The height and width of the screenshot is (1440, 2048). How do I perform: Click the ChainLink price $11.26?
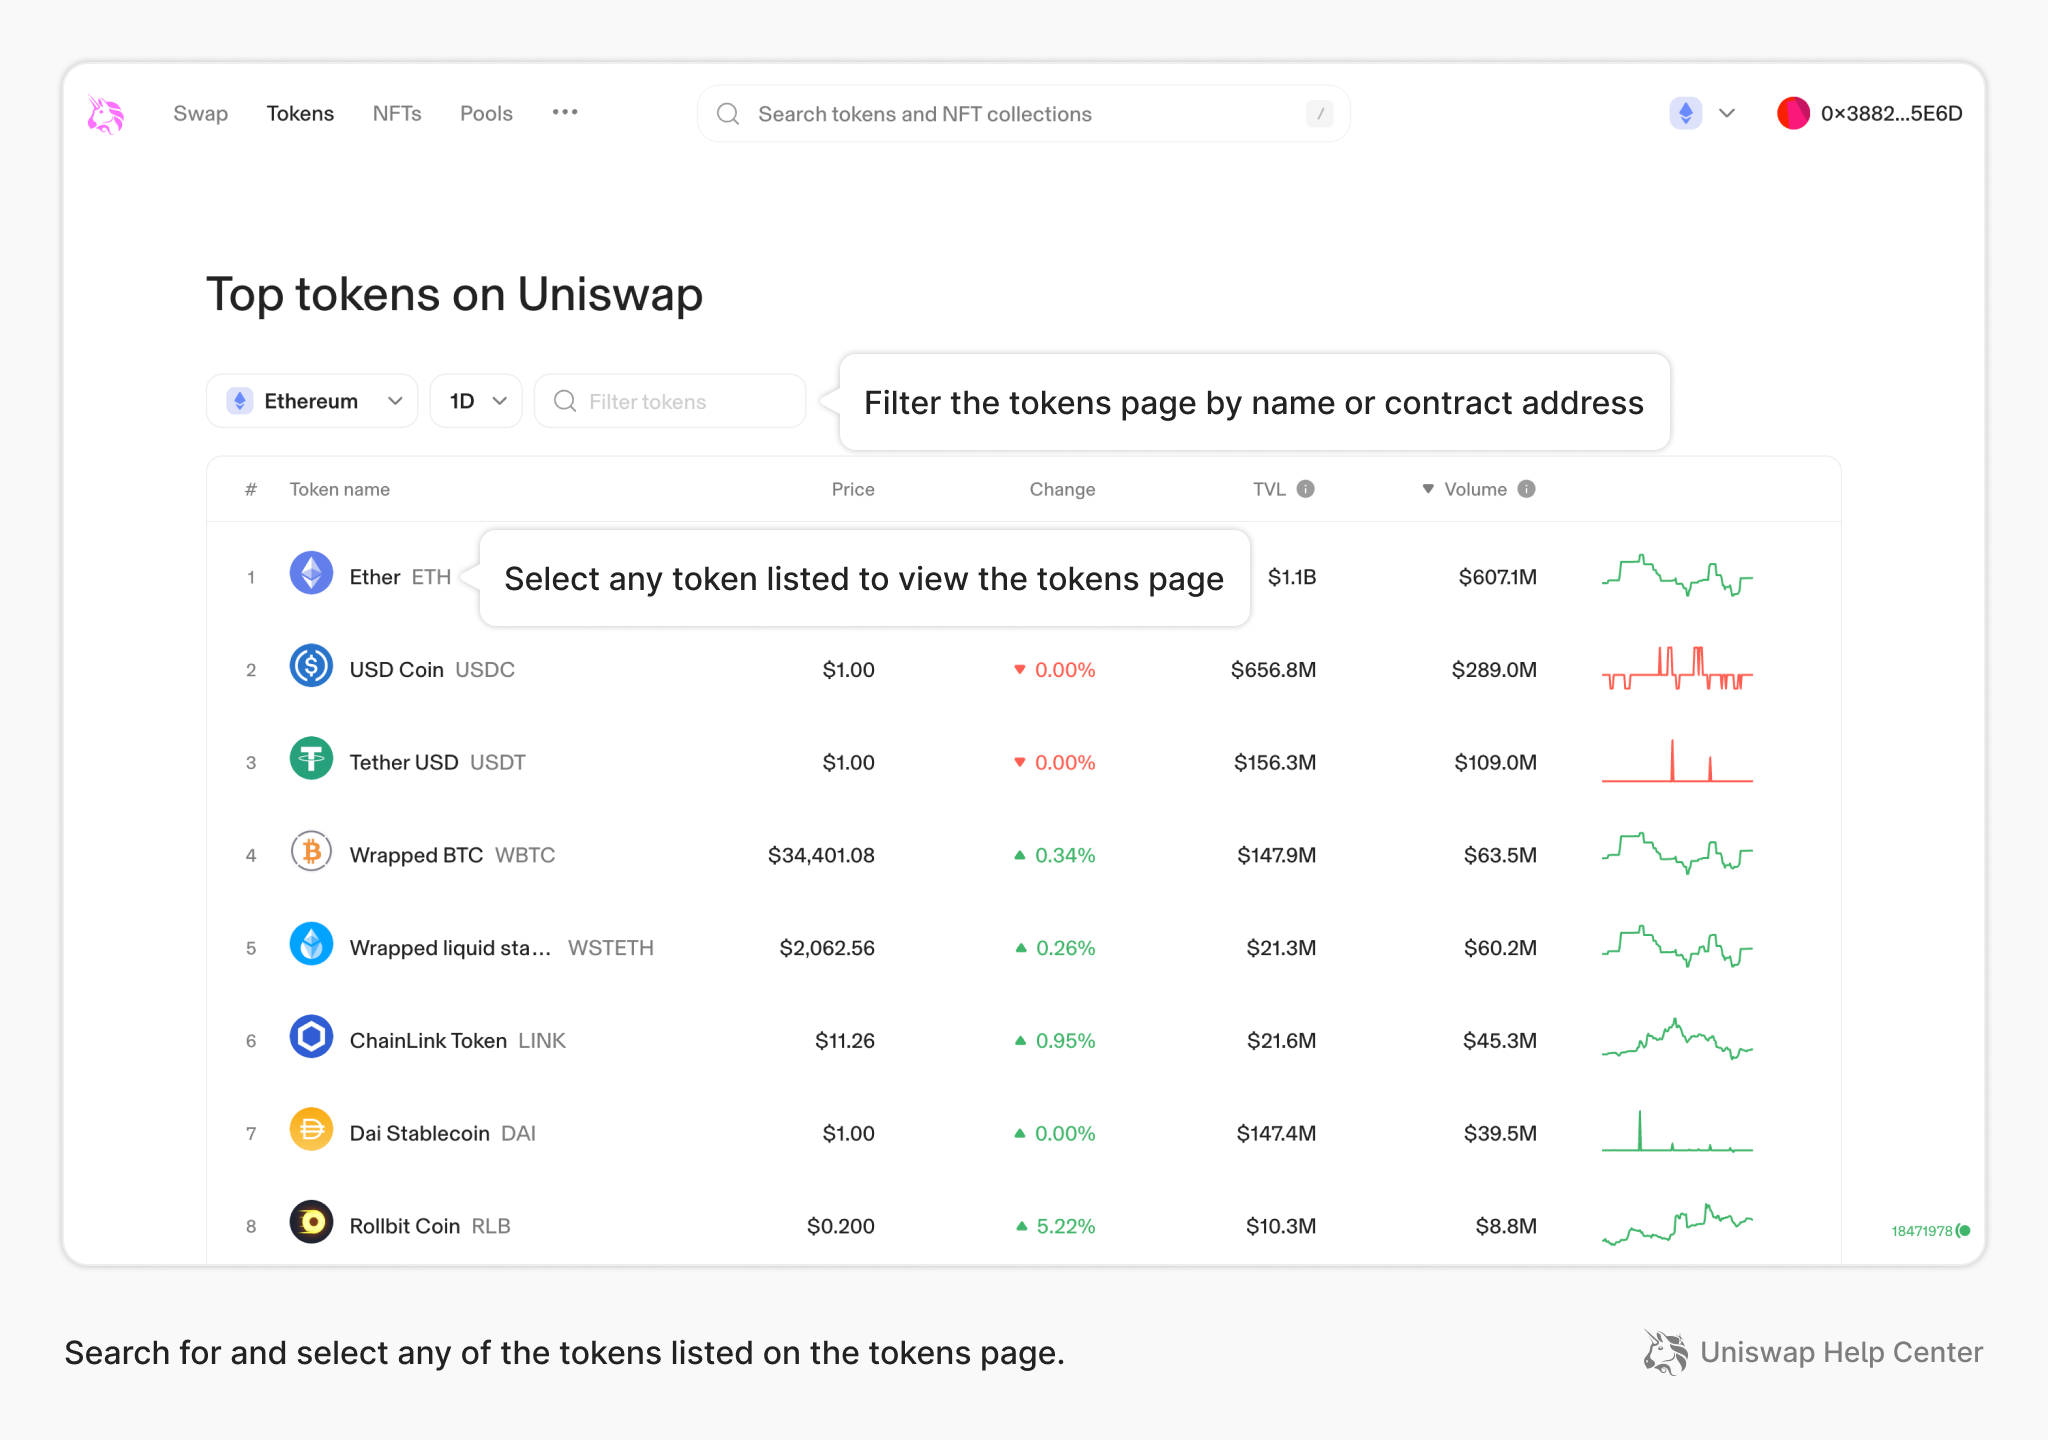[845, 1041]
